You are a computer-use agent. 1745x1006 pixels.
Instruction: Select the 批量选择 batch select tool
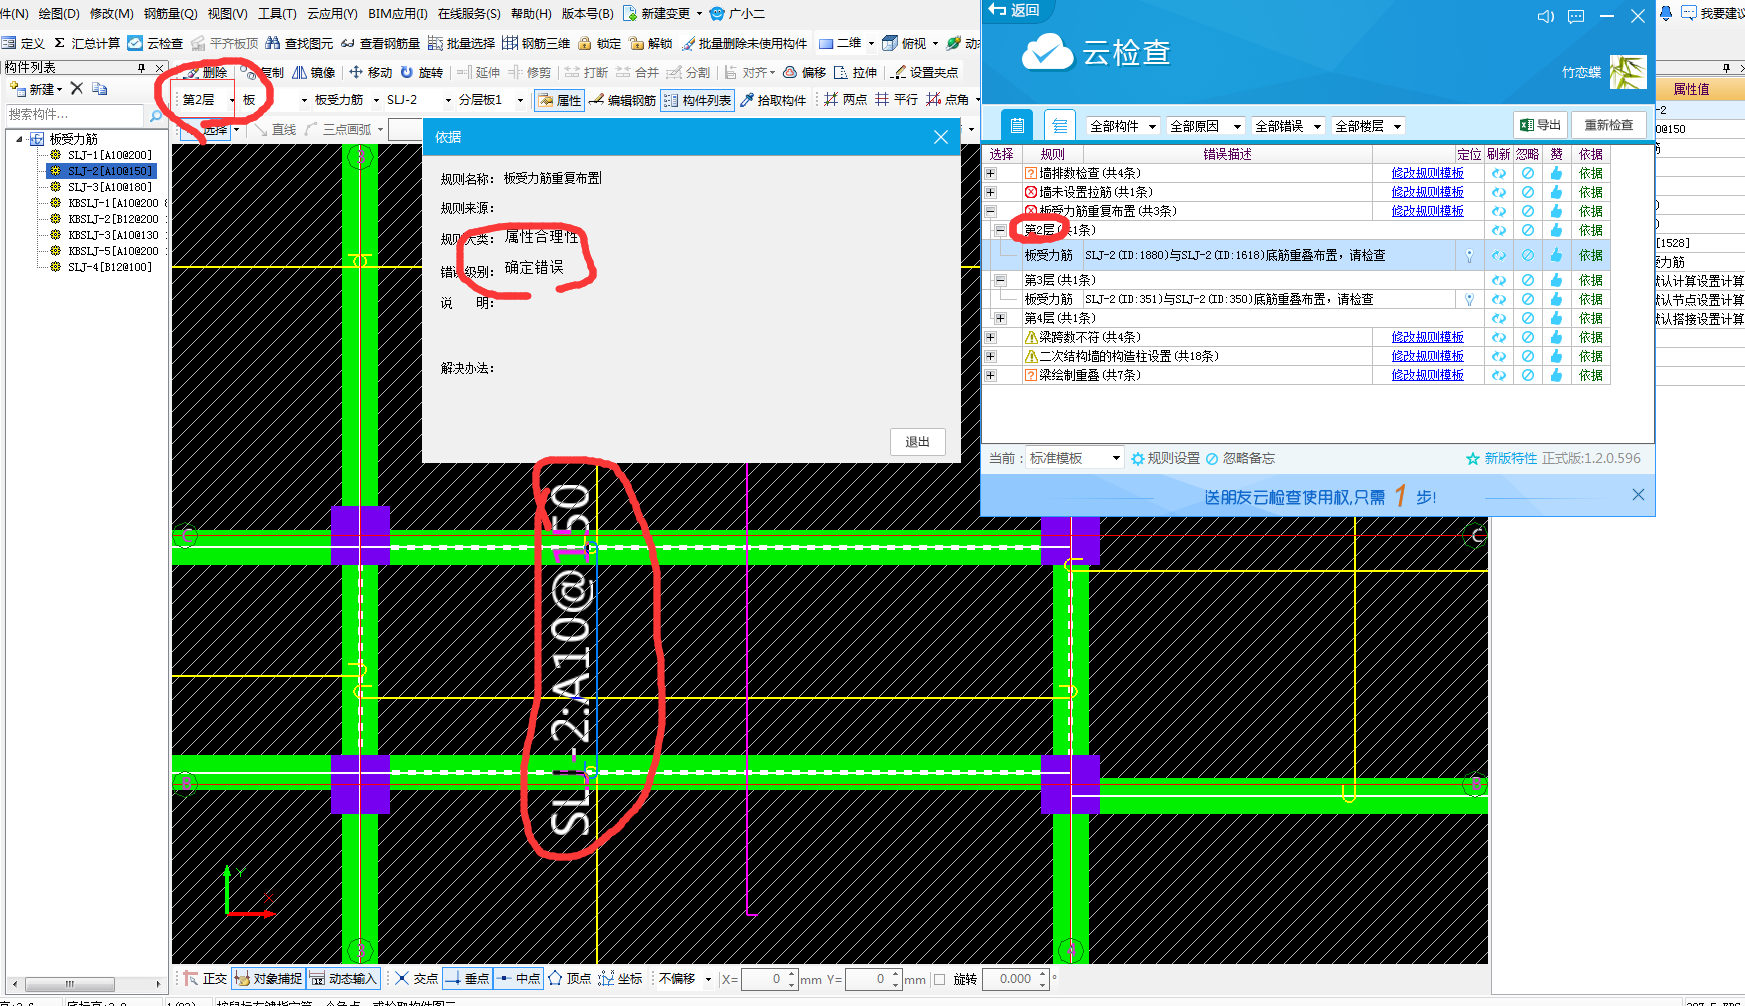[x=461, y=43]
